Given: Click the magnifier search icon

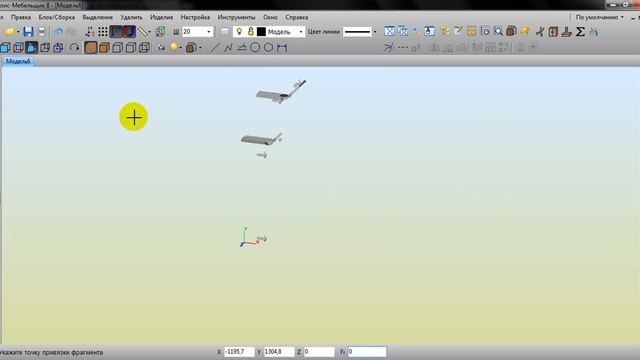Looking at the screenshot, I should point(498,31).
